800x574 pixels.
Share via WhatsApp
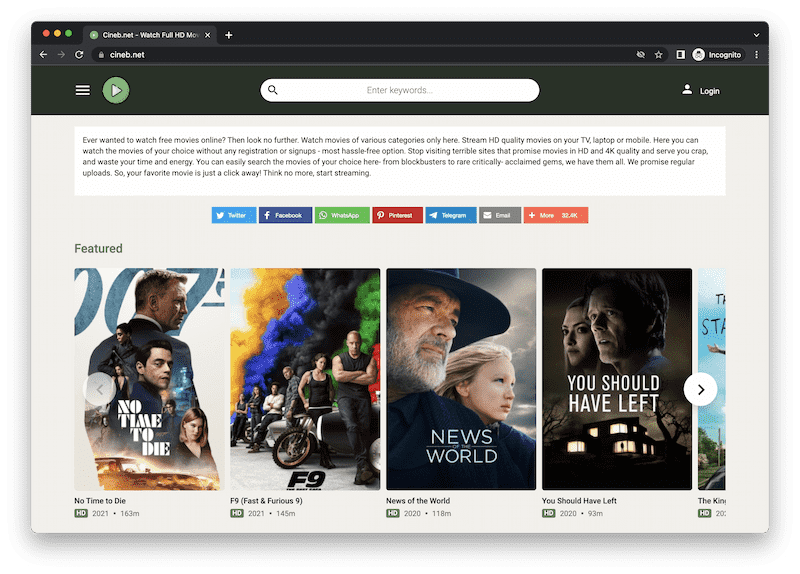pyautogui.click(x=342, y=215)
